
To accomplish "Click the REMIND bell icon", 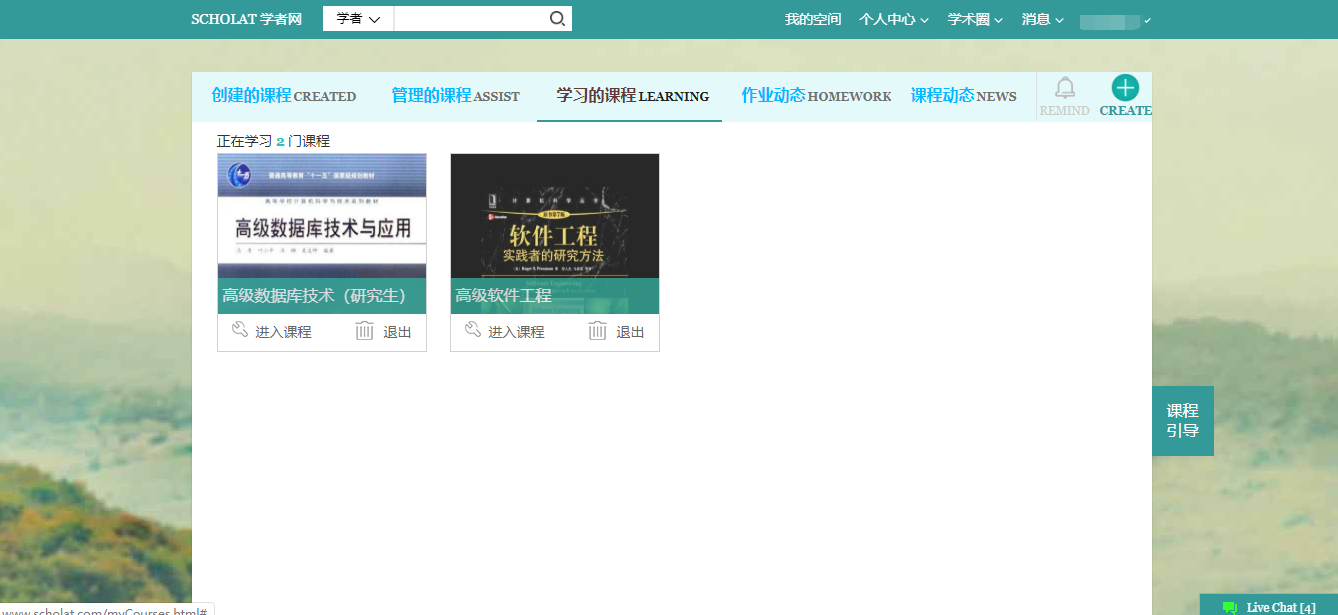I will point(1065,88).
